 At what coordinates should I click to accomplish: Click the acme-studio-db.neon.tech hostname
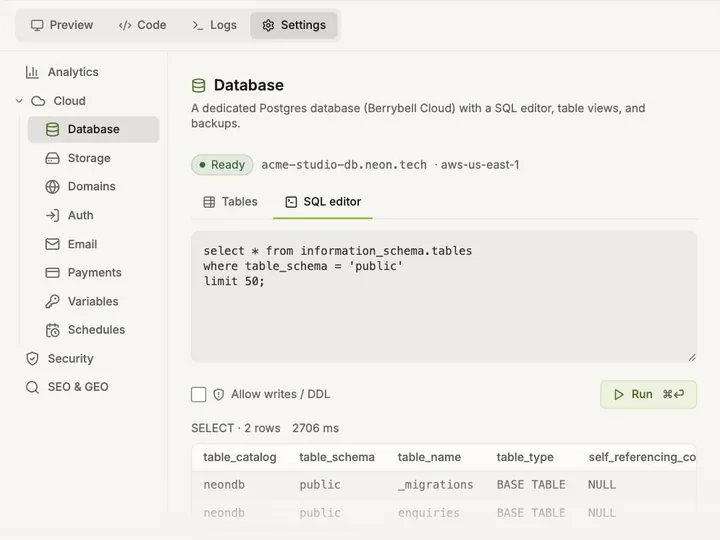344,164
